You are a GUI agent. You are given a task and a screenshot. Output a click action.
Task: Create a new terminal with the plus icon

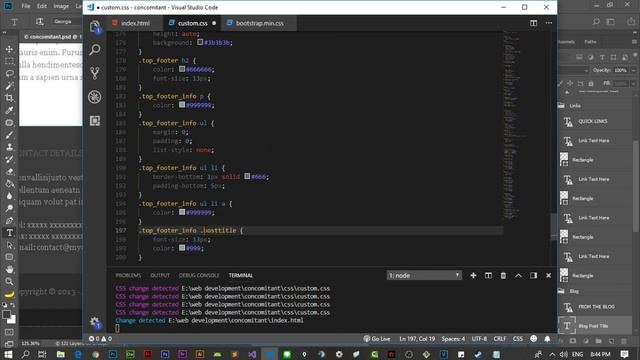click(x=473, y=276)
